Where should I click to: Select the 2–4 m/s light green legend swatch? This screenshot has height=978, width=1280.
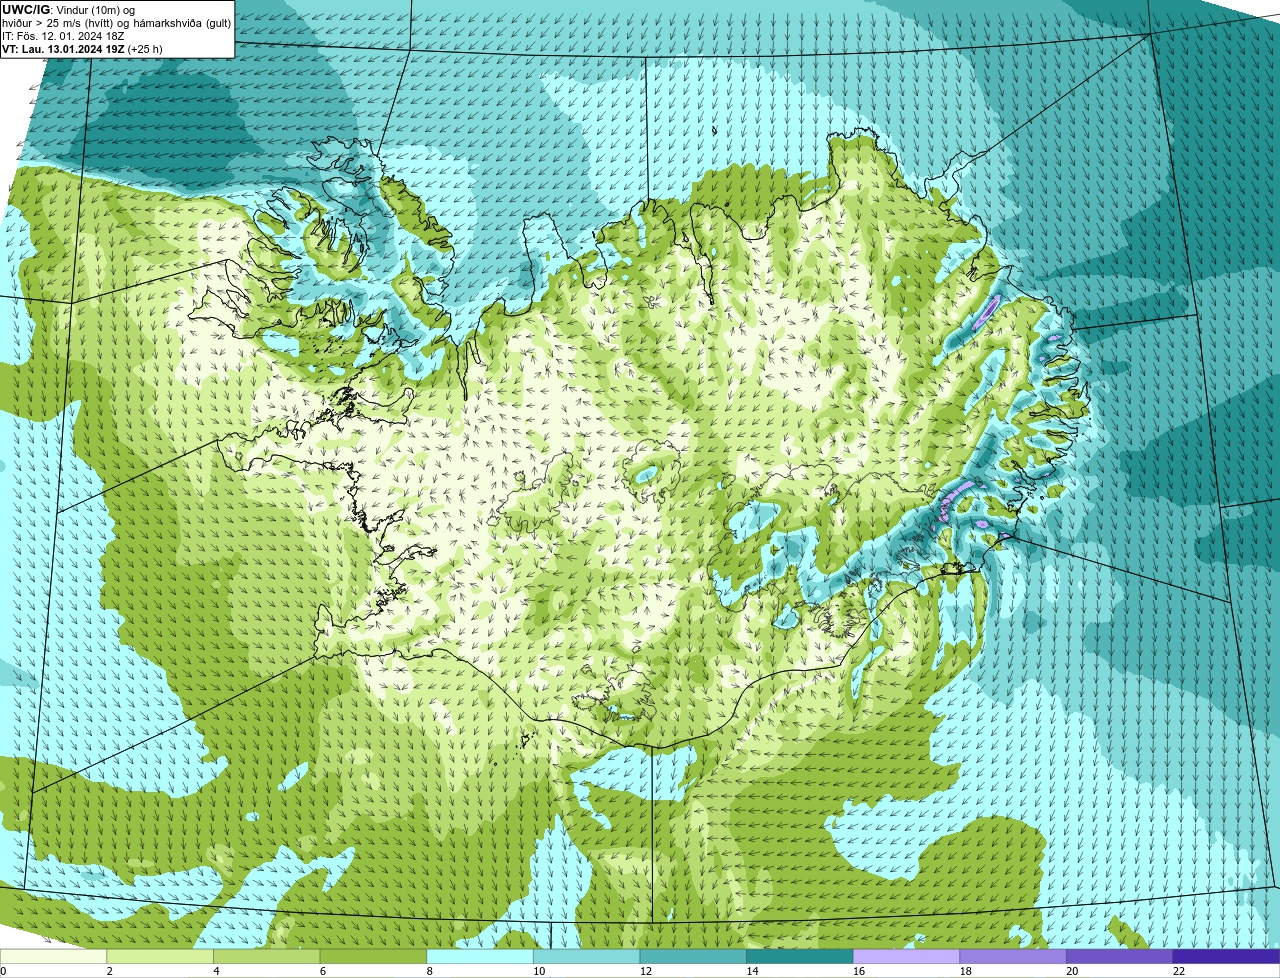(160, 956)
